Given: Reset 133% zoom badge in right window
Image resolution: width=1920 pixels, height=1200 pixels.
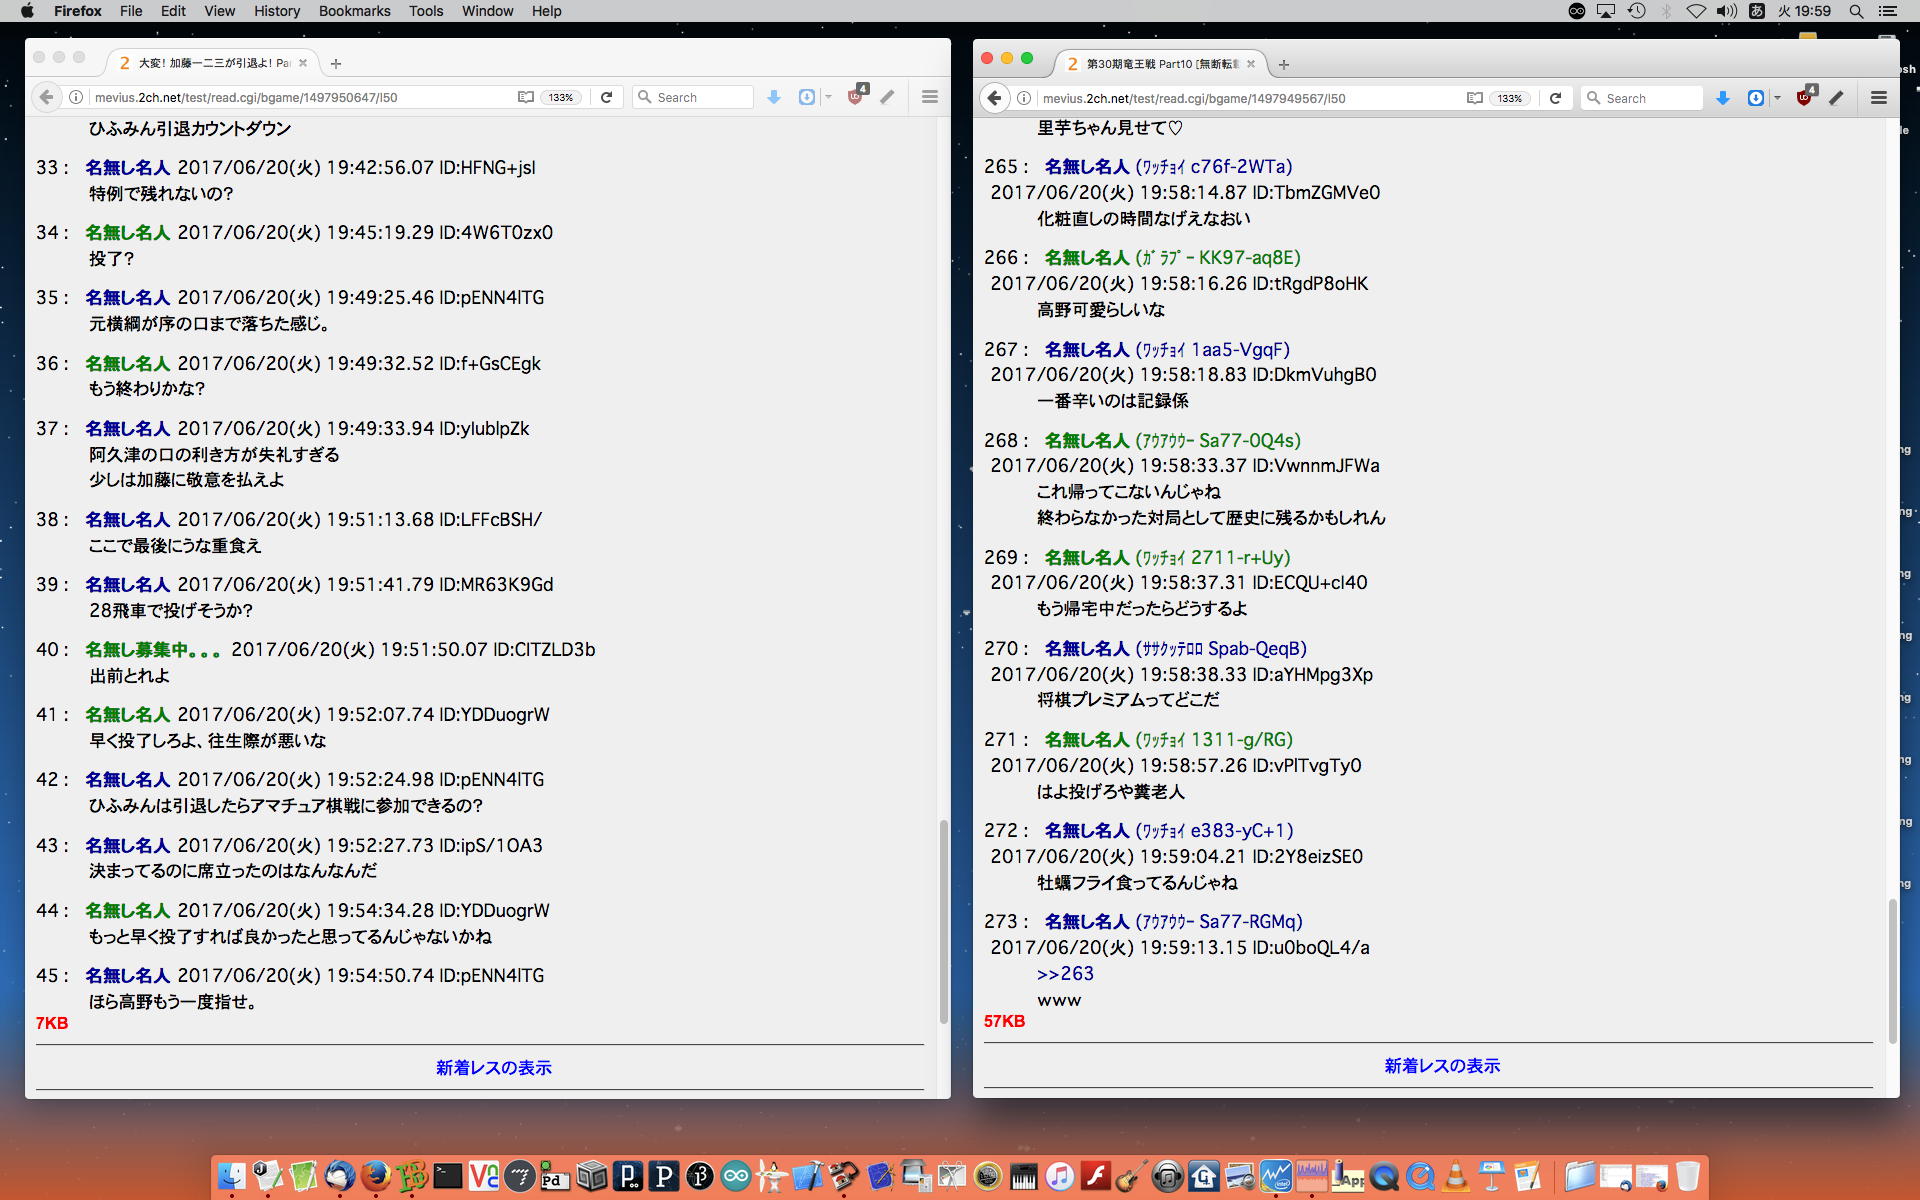Looking at the screenshot, I should click(x=1509, y=98).
